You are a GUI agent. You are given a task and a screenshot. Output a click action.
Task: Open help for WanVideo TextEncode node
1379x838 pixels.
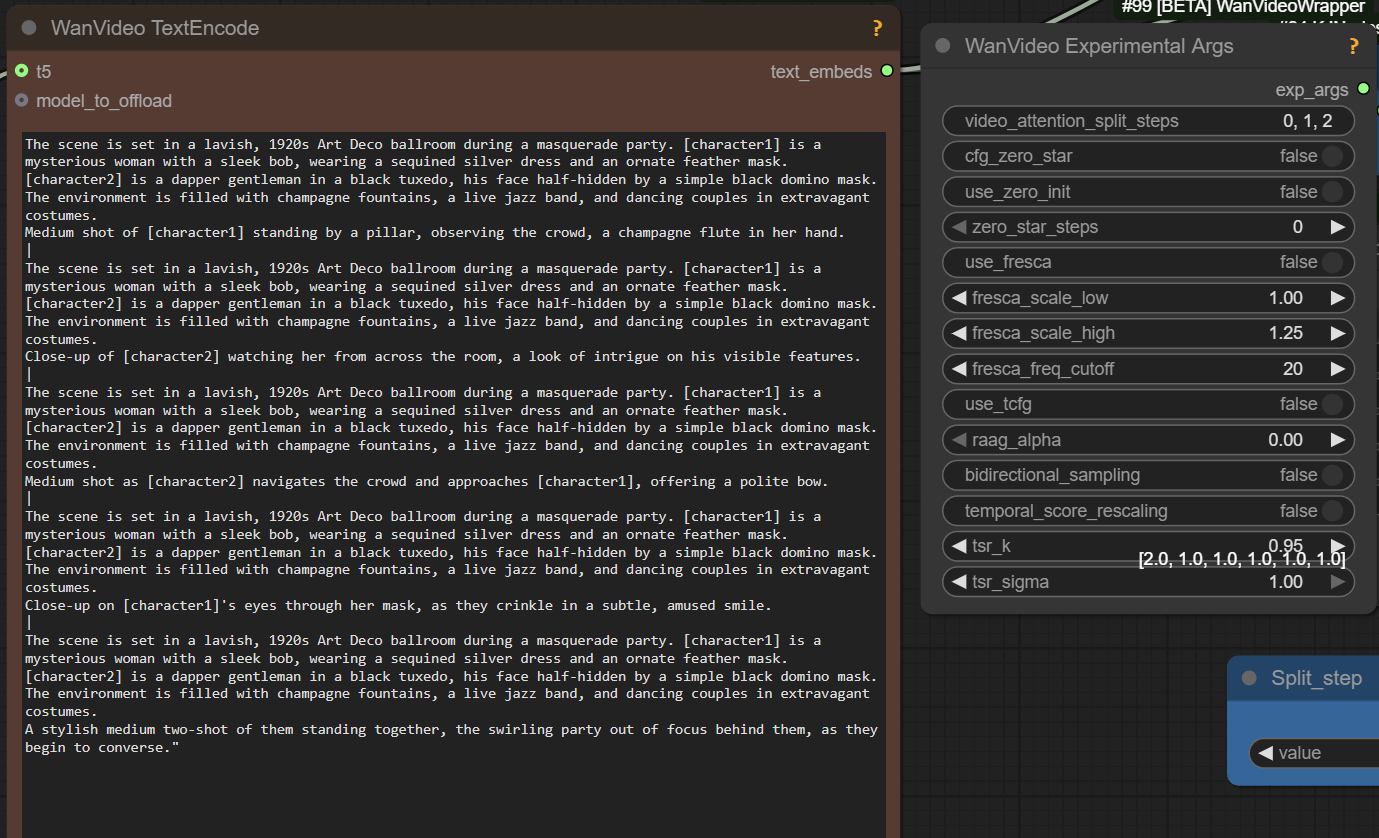point(877,29)
